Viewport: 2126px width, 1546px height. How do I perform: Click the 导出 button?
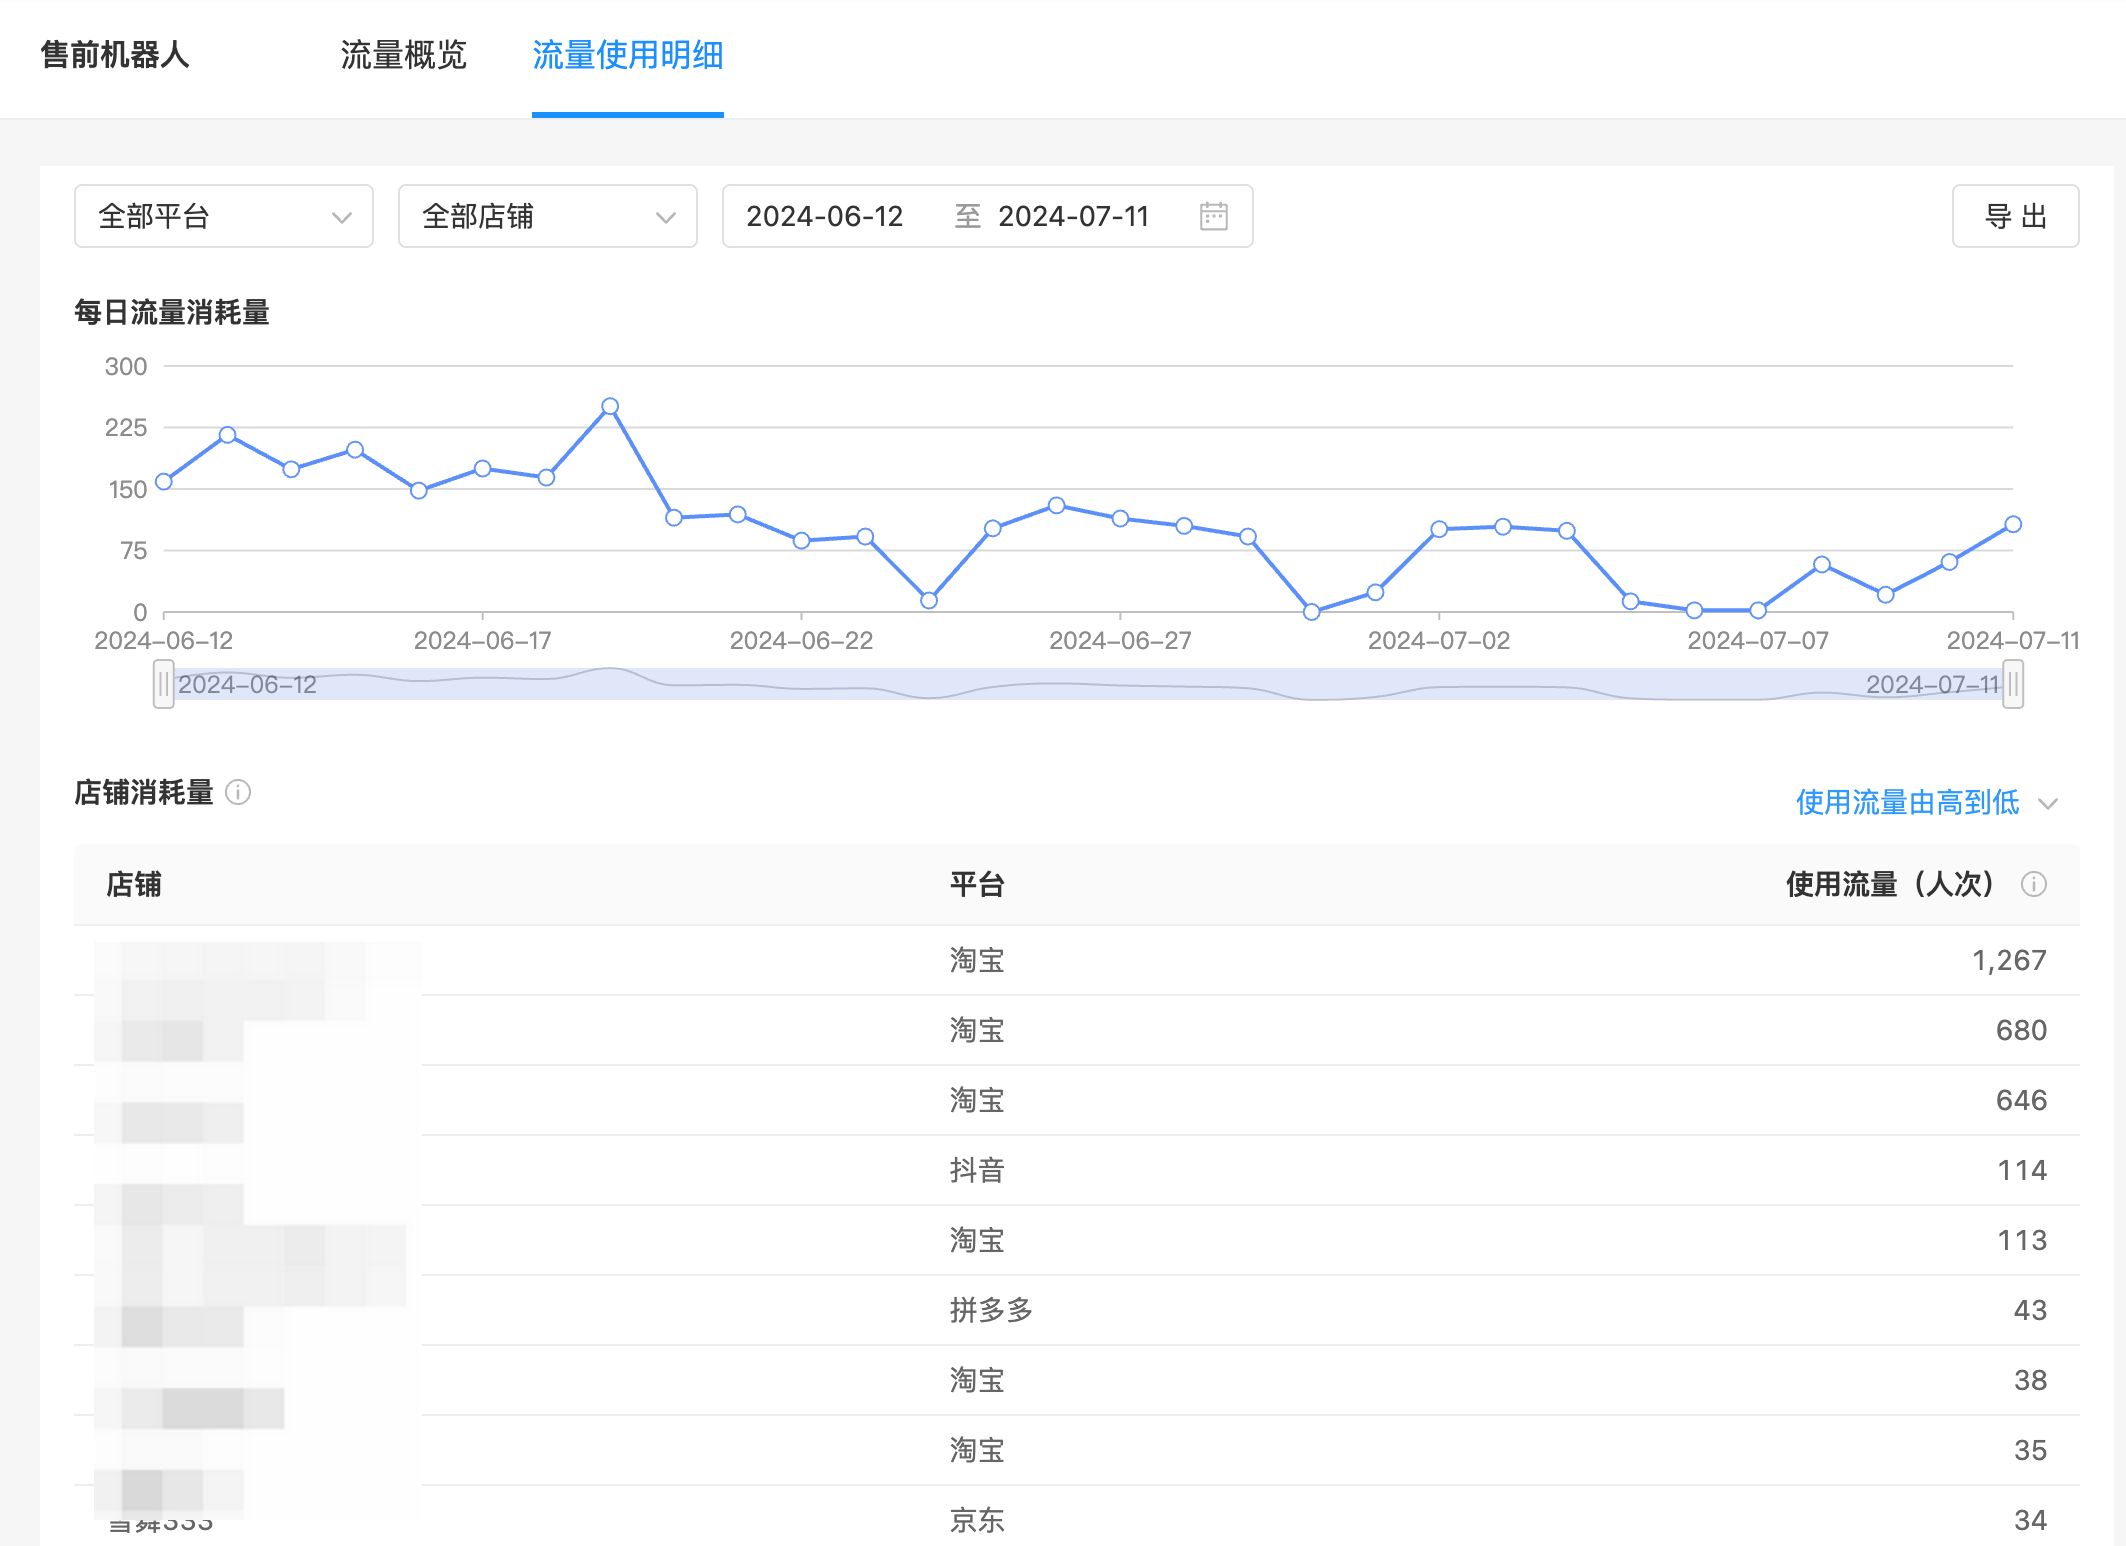(x=2016, y=216)
